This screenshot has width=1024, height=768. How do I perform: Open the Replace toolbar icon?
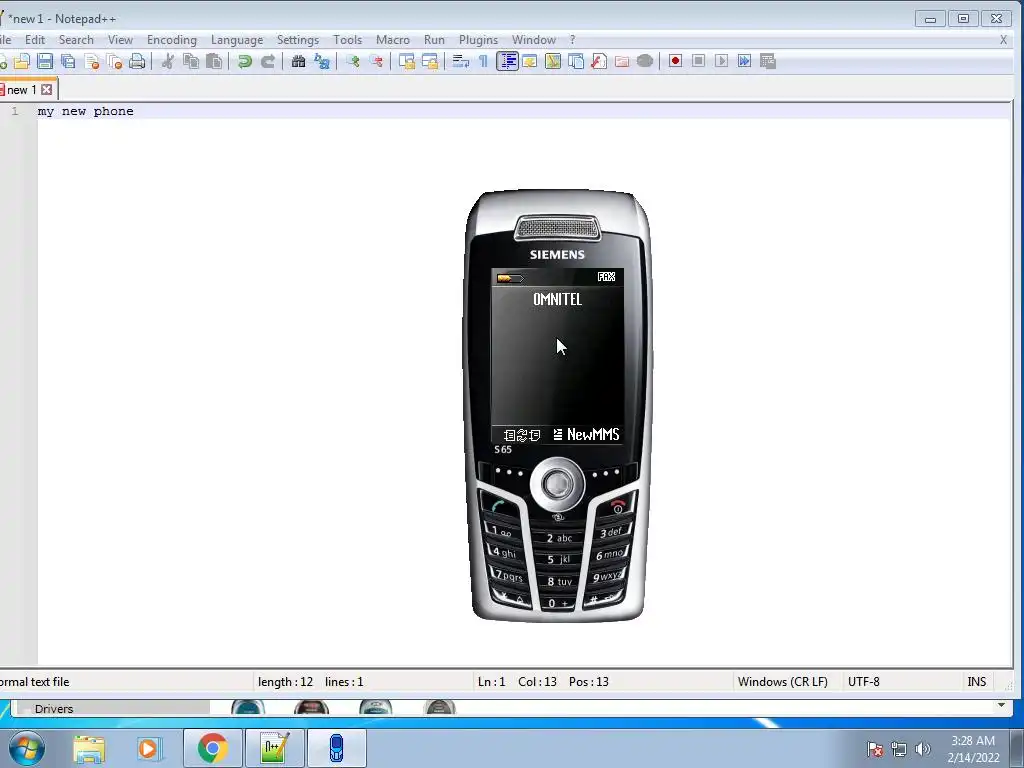pos(322,61)
